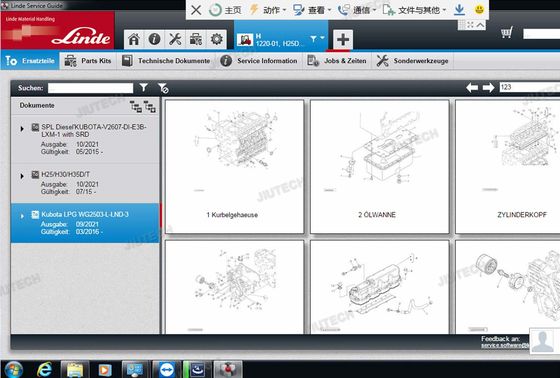Open the shopping cart icon

(507, 33)
